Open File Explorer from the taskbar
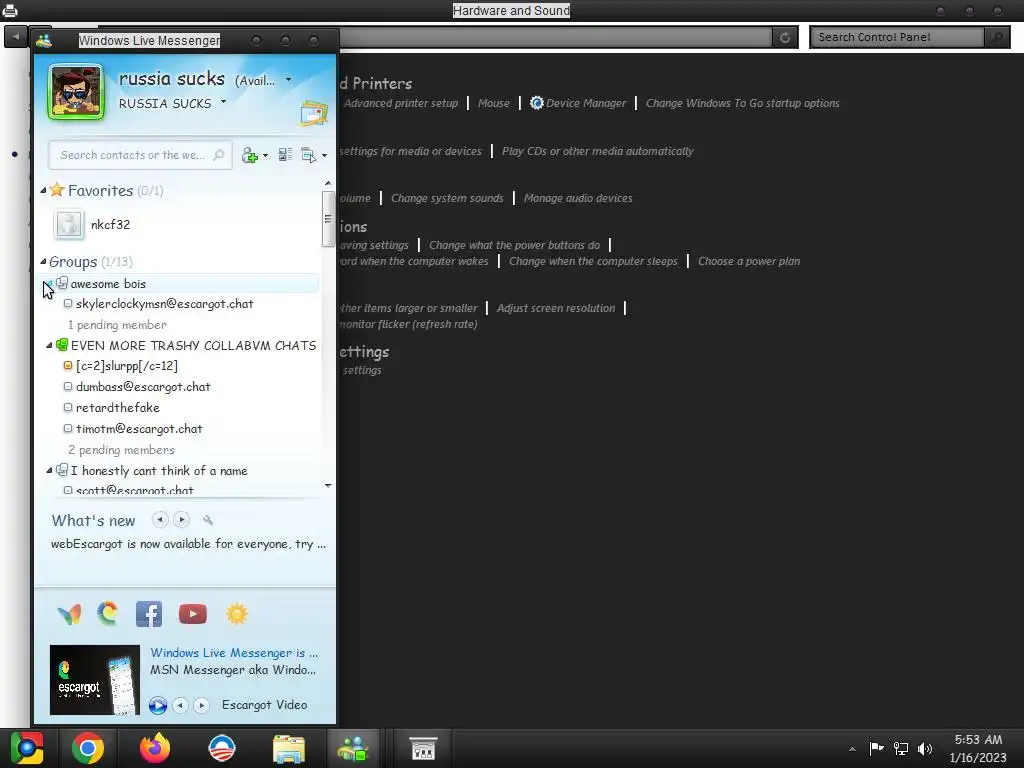1024x768 pixels. click(x=288, y=748)
